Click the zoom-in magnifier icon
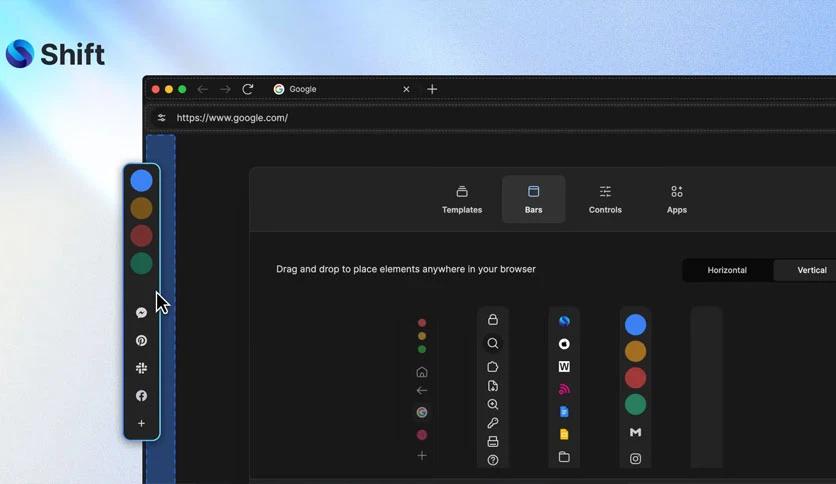The width and height of the screenshot is (836, 484). (x=493, y=405)
